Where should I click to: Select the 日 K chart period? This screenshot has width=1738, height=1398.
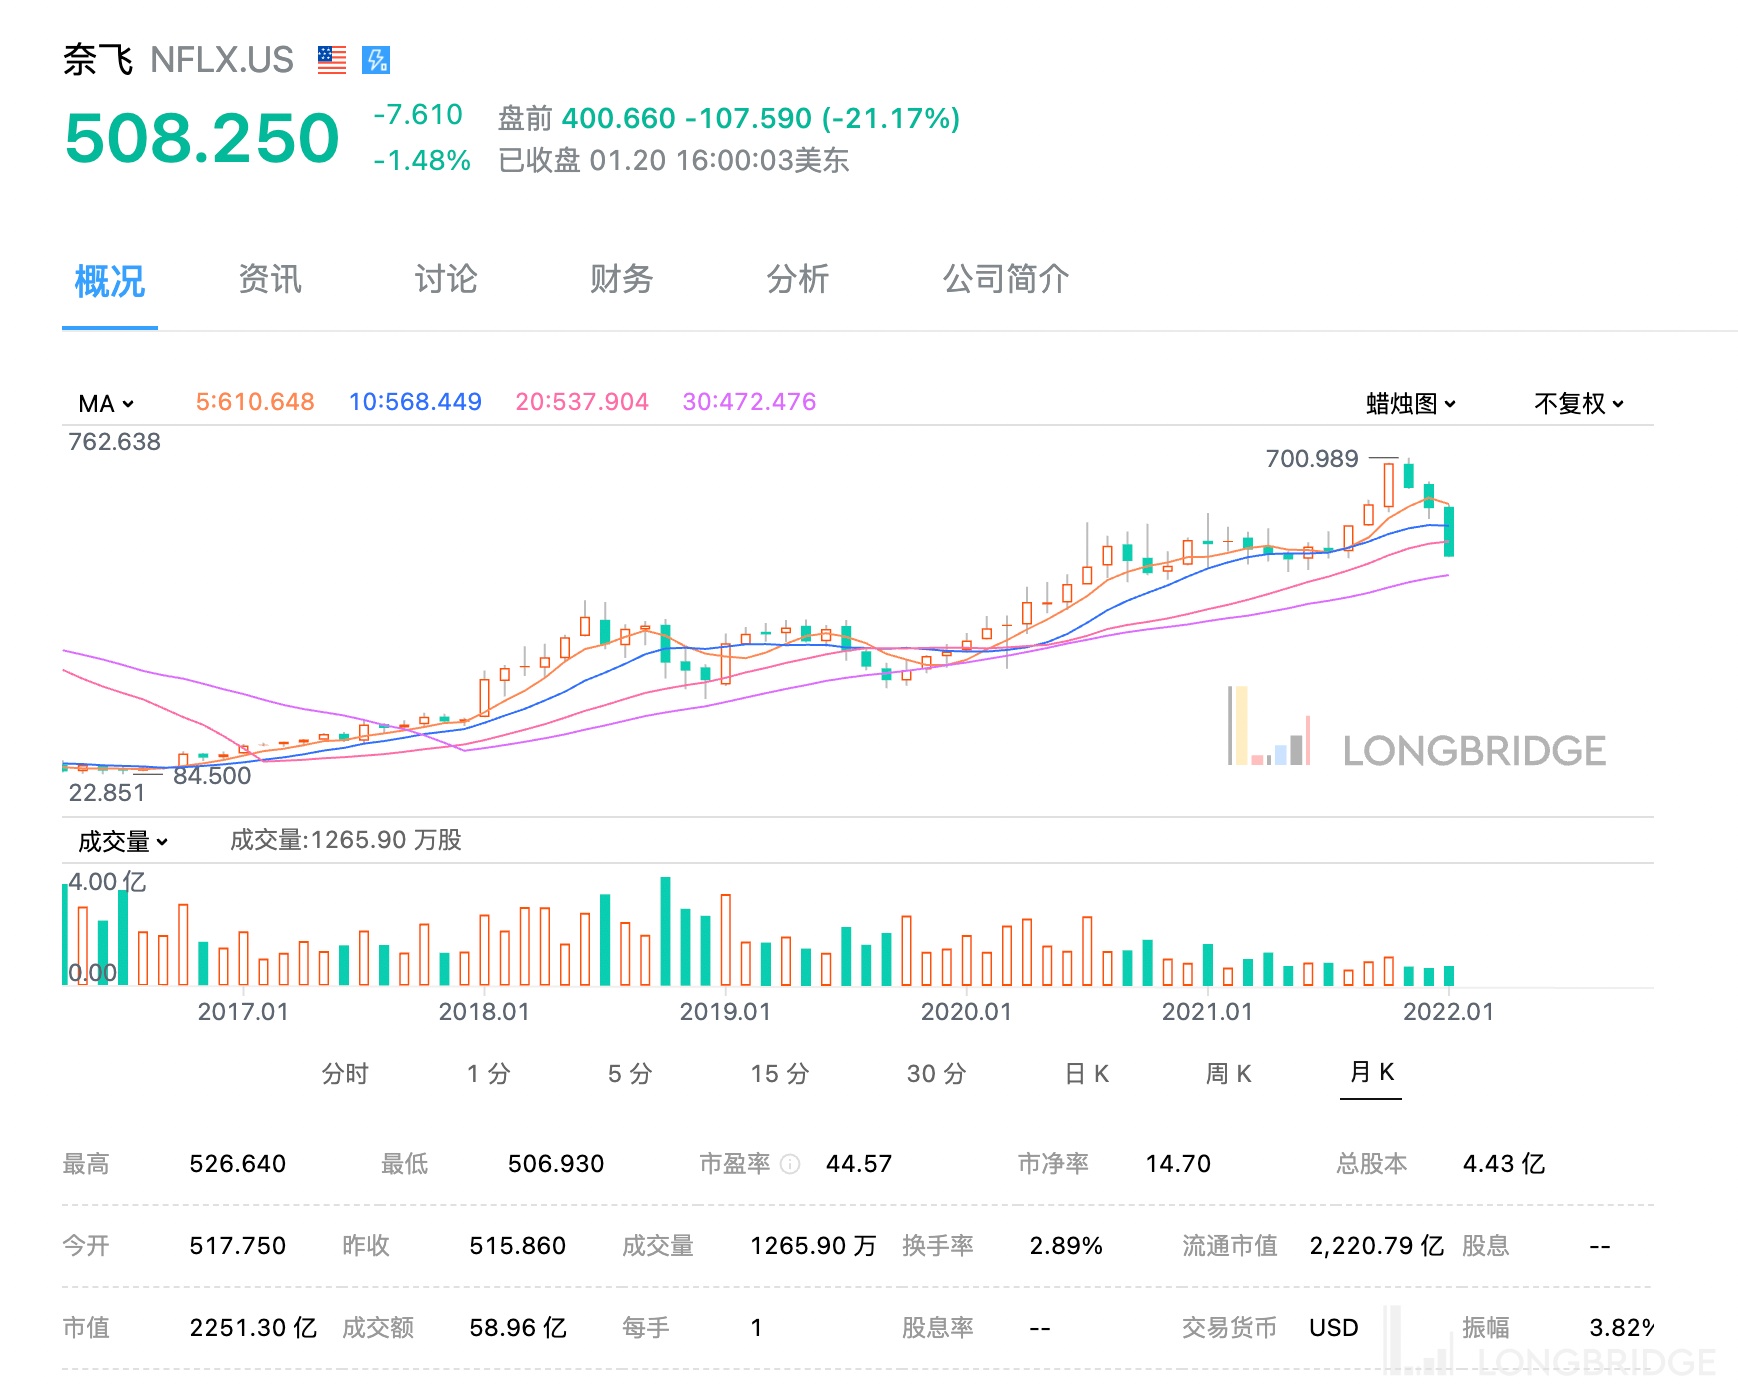coord(1087,1074)
